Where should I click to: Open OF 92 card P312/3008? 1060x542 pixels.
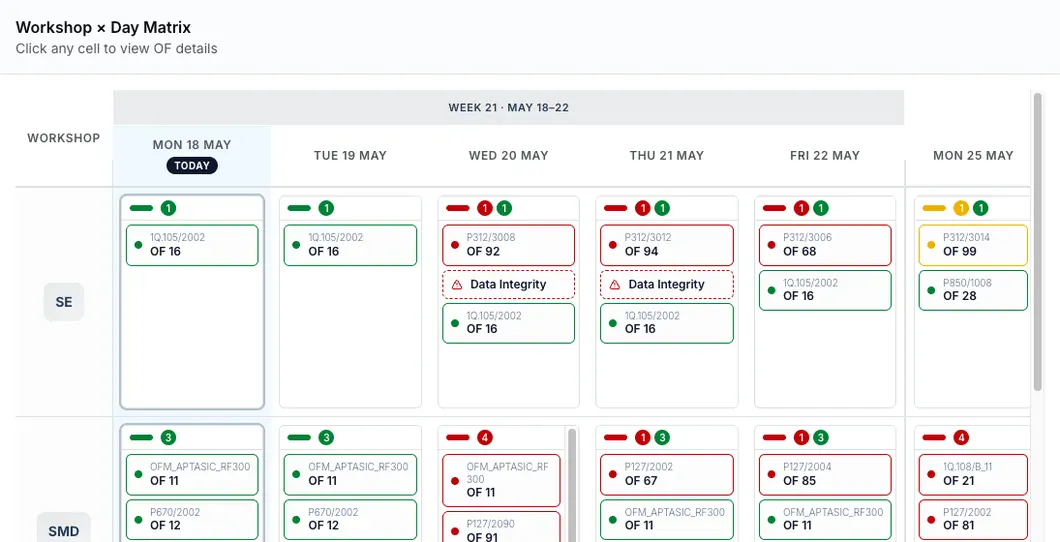[508, 245]
